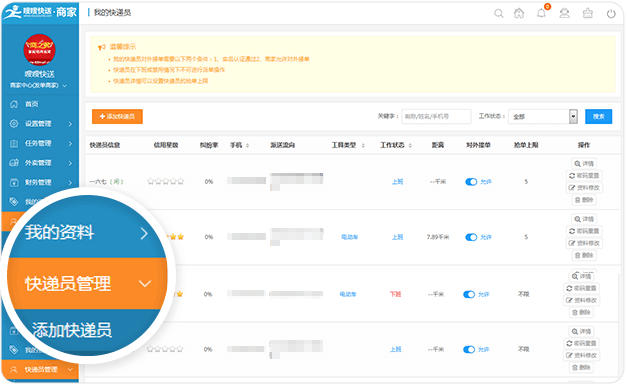Image resolution: width=627 pixels, height=384 pixels.
Task: Expand the merchant center dropdown under the avatar
Action: tap(64, 86)
